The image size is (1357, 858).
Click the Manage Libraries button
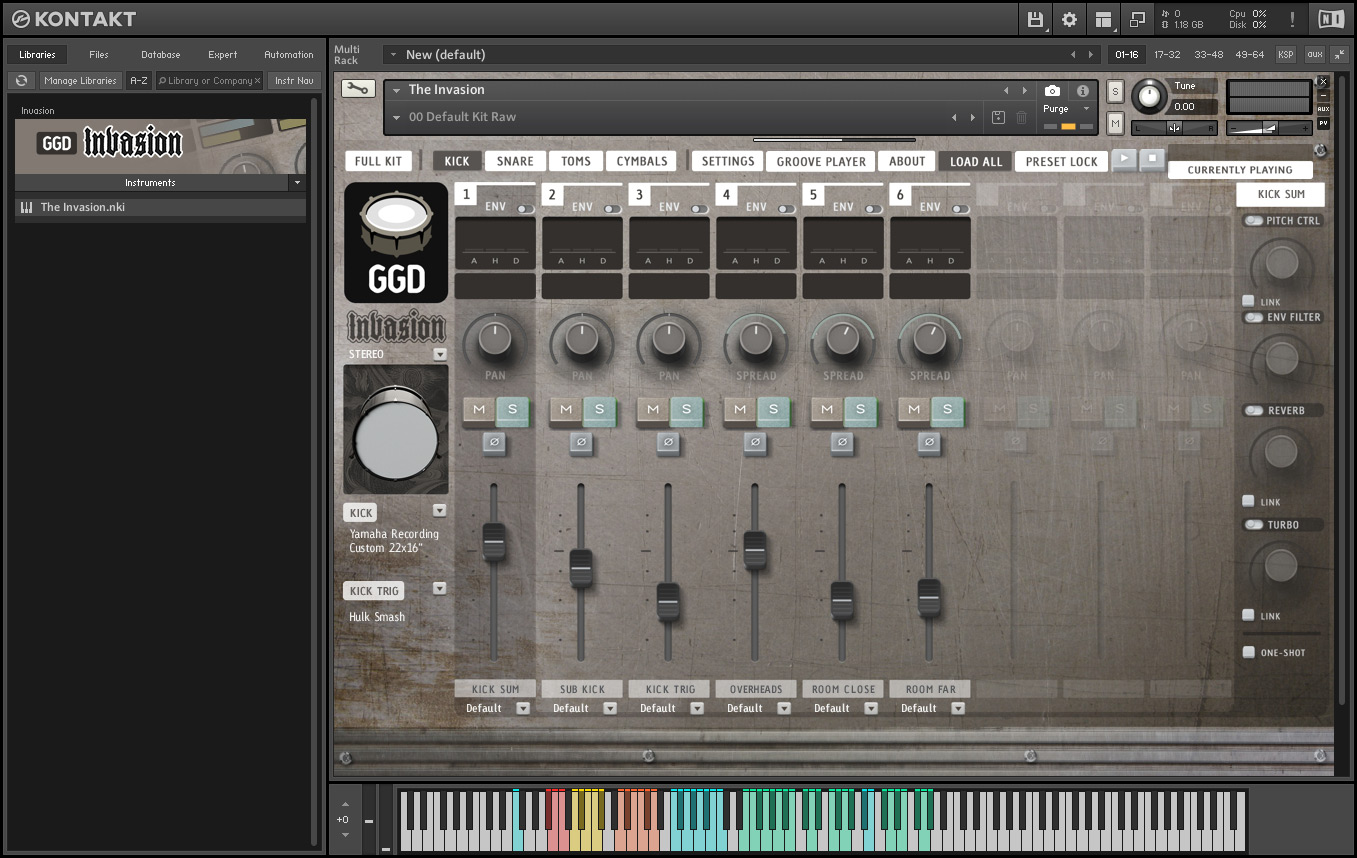pyautogui.click(x=81, y=81)
